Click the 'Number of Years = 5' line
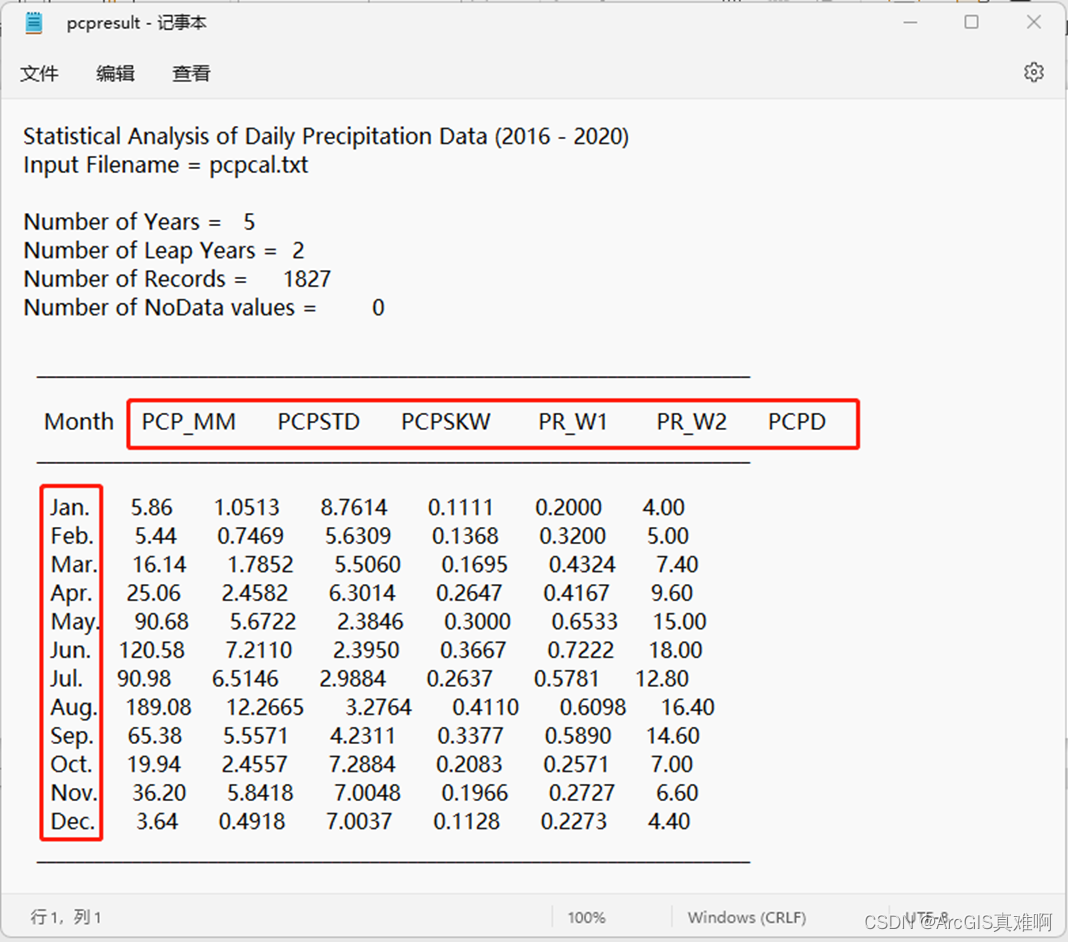Screen dimensions: 1068x942 coord(139,222)
